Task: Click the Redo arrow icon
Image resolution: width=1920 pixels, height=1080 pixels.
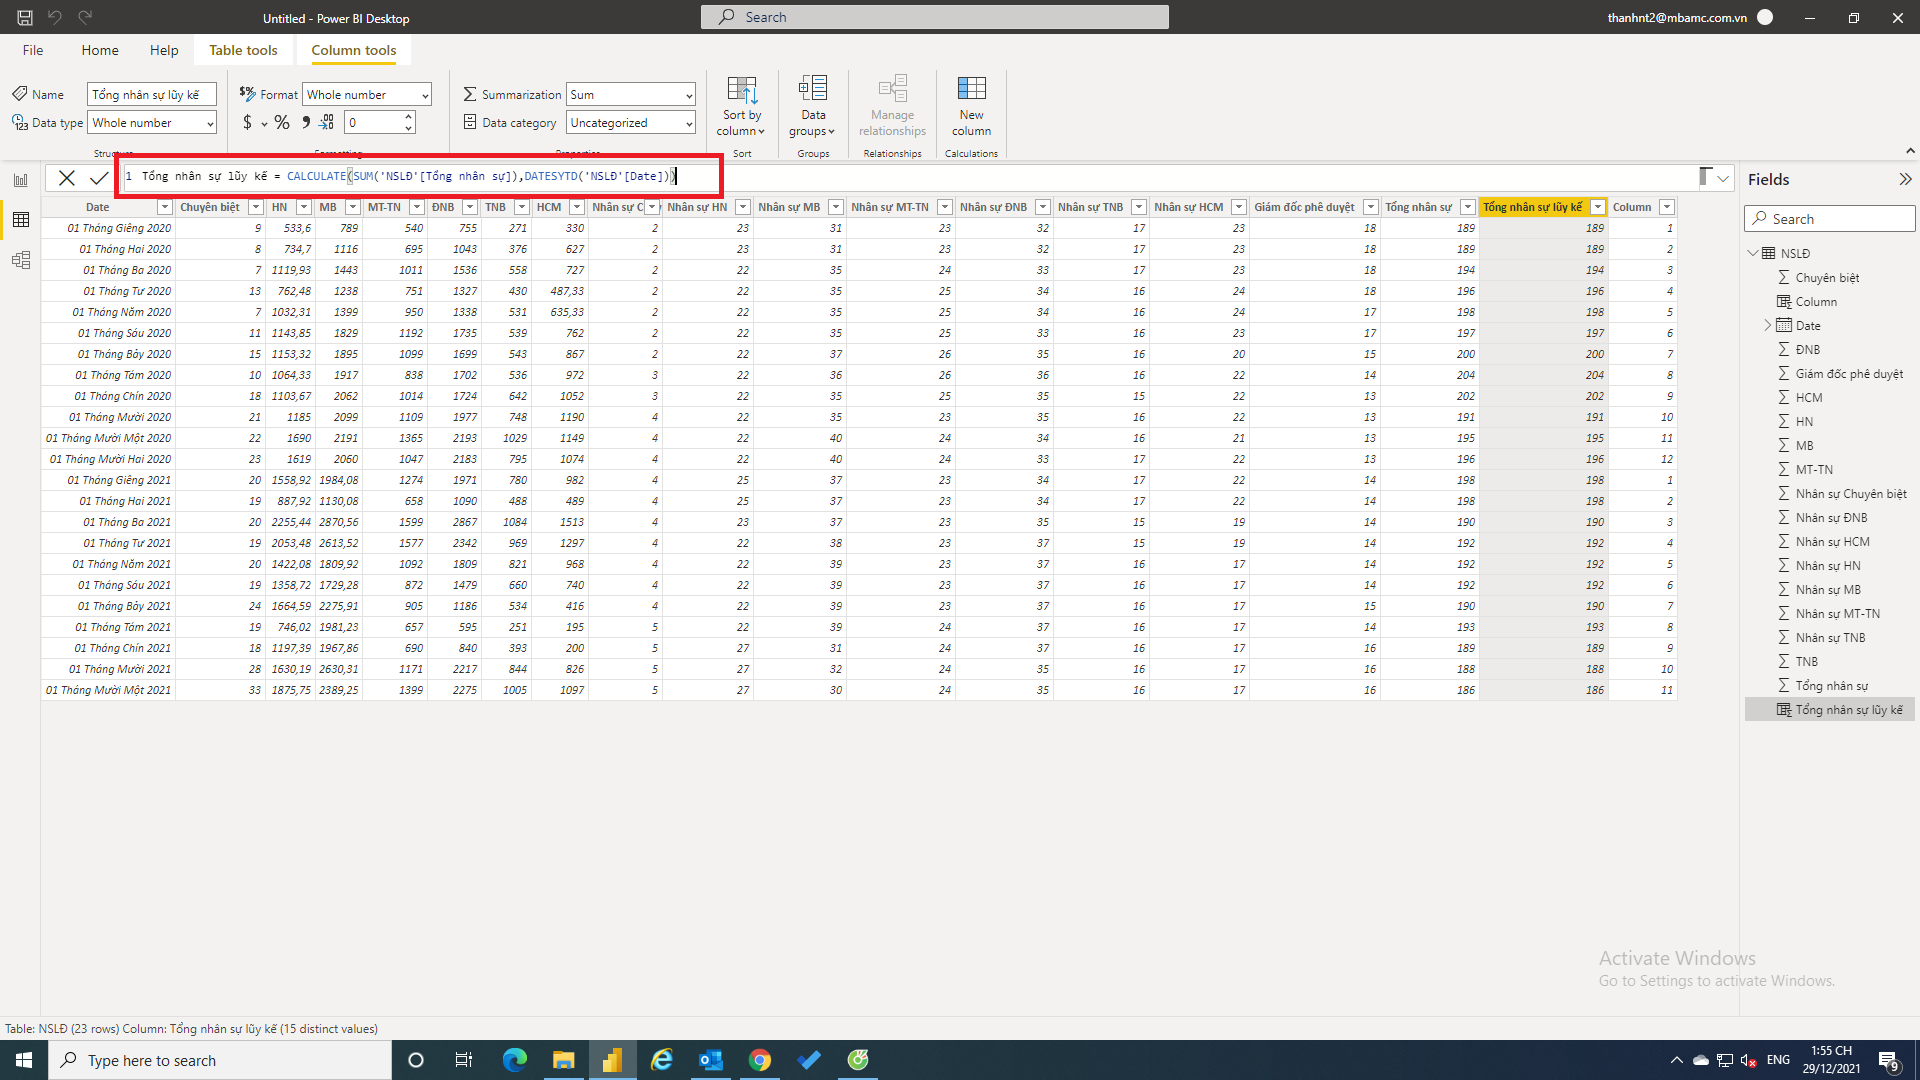Action: point(85,17)
